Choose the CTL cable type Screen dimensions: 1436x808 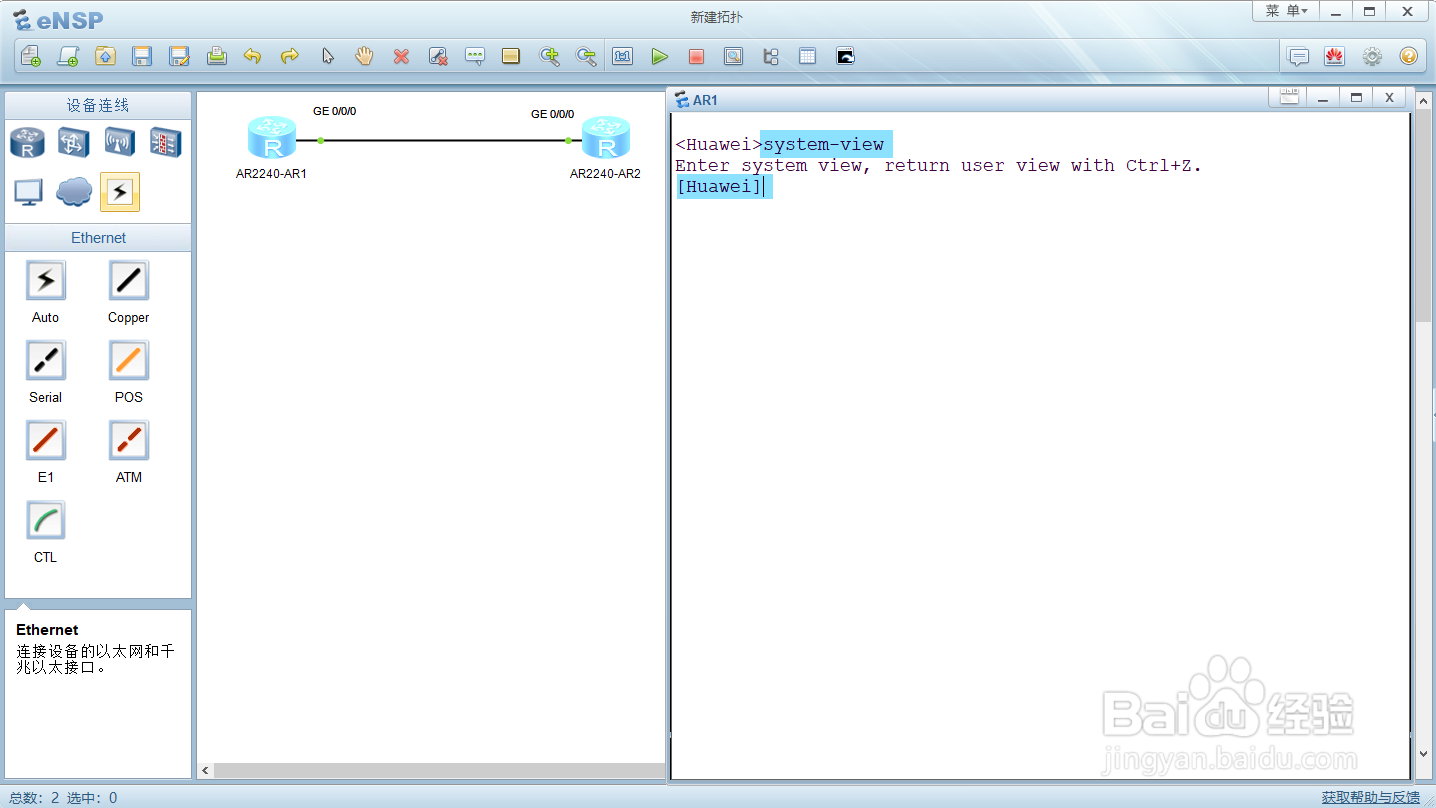pos(45,521)
